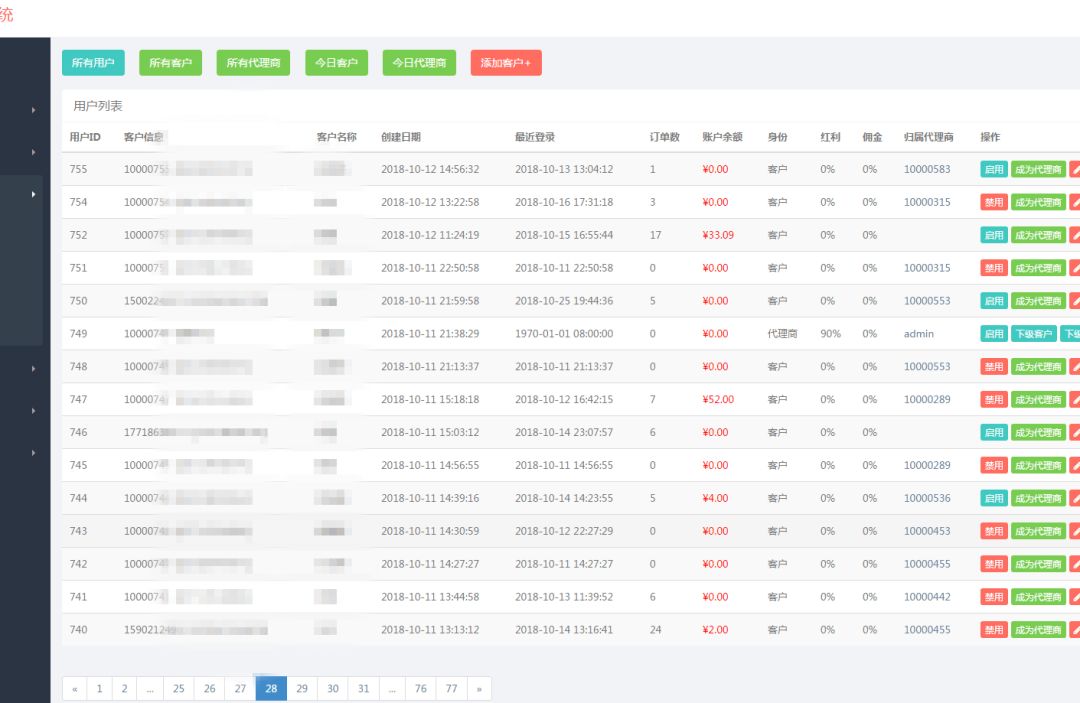This screenshot has height=703, width=1080.
Task: Open the edit pencil icon for user 747
Action: (x=1075, y=399)
